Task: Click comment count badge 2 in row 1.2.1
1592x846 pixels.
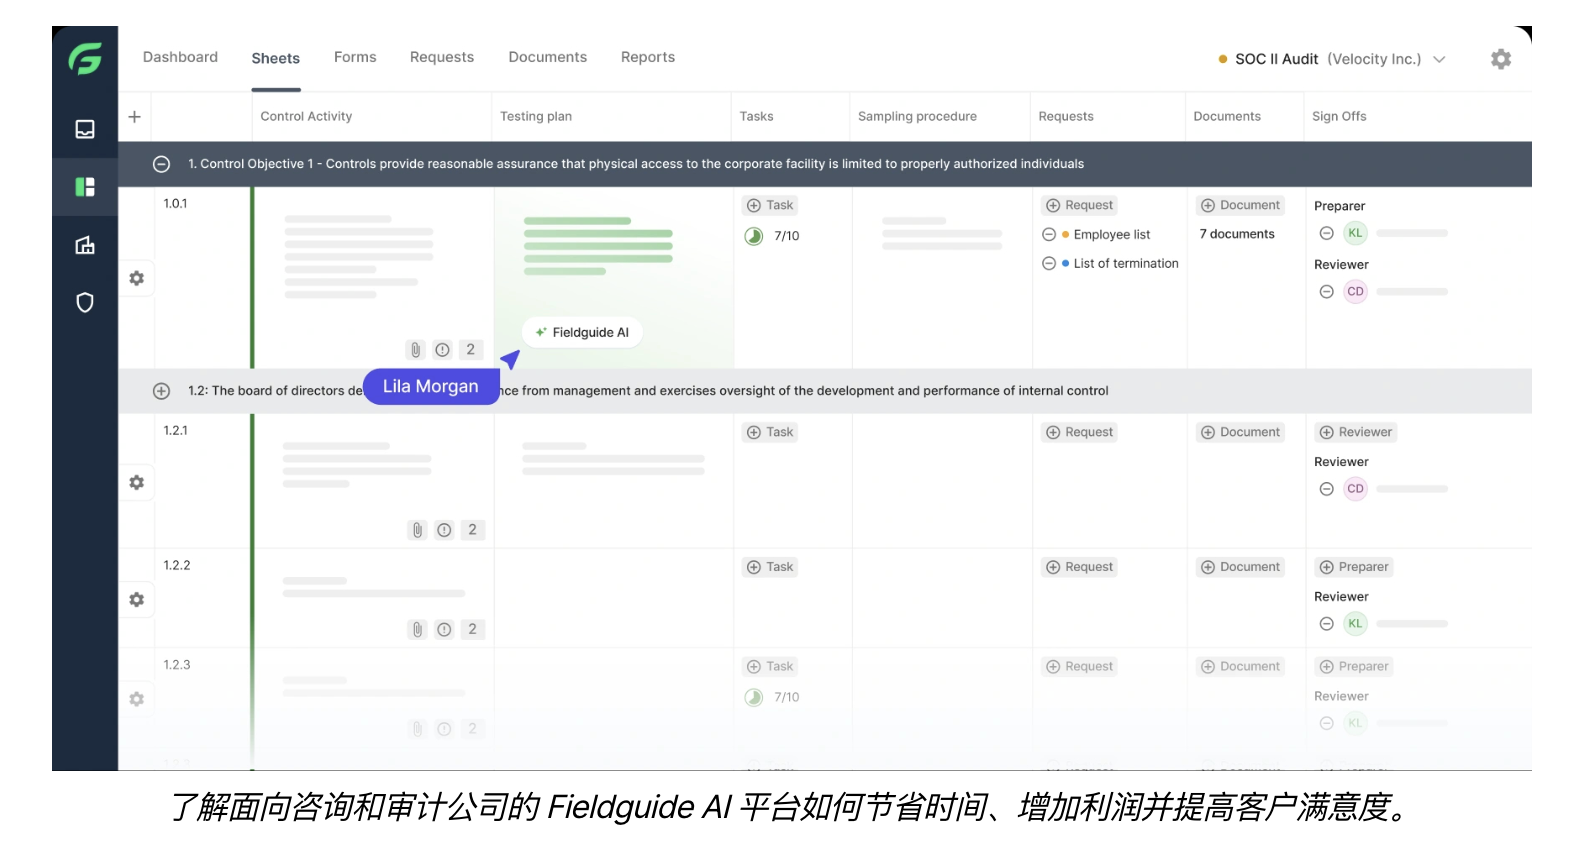Action: pyautogui.click(x=473, y=530)
